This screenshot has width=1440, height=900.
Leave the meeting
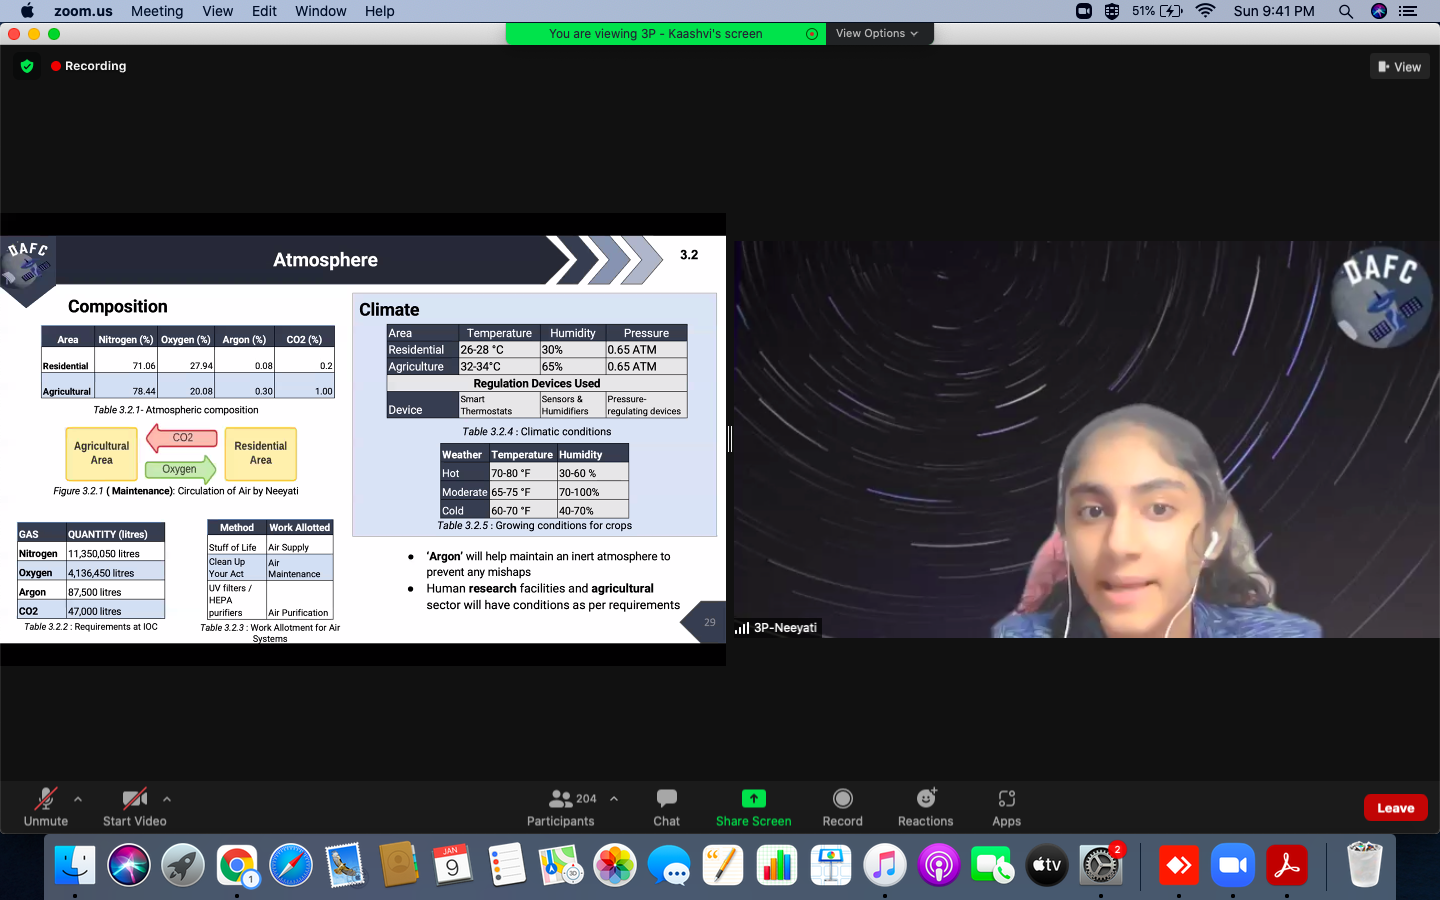[x=1395, y=808]
